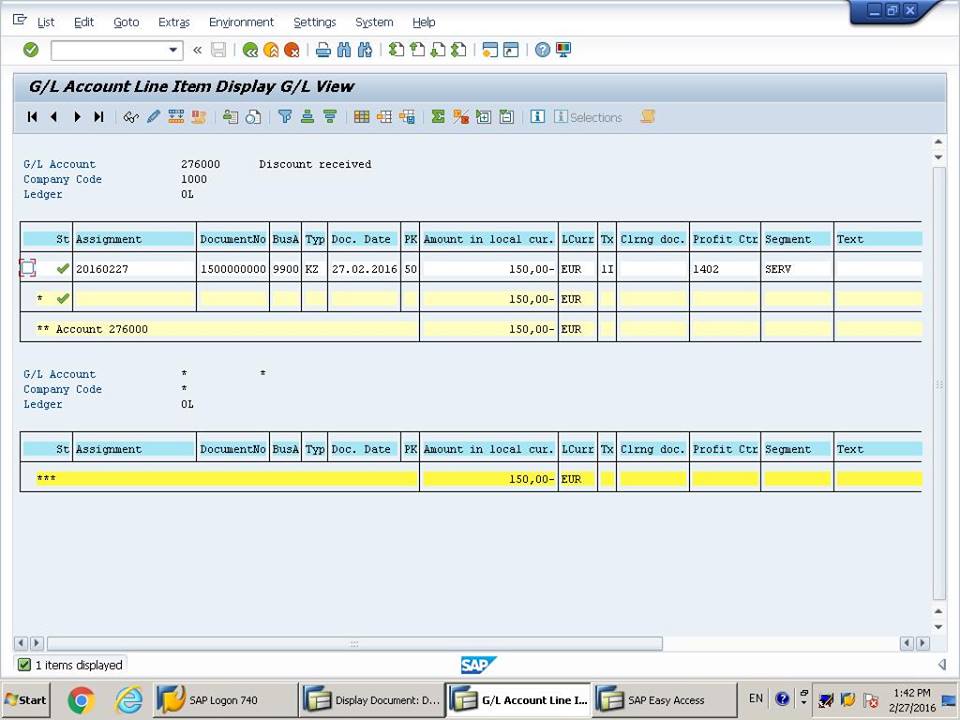The width and height of the screenshot is (960, 720).
Task: Click the green Enter checkmark icon
Action: coord(31,50)
